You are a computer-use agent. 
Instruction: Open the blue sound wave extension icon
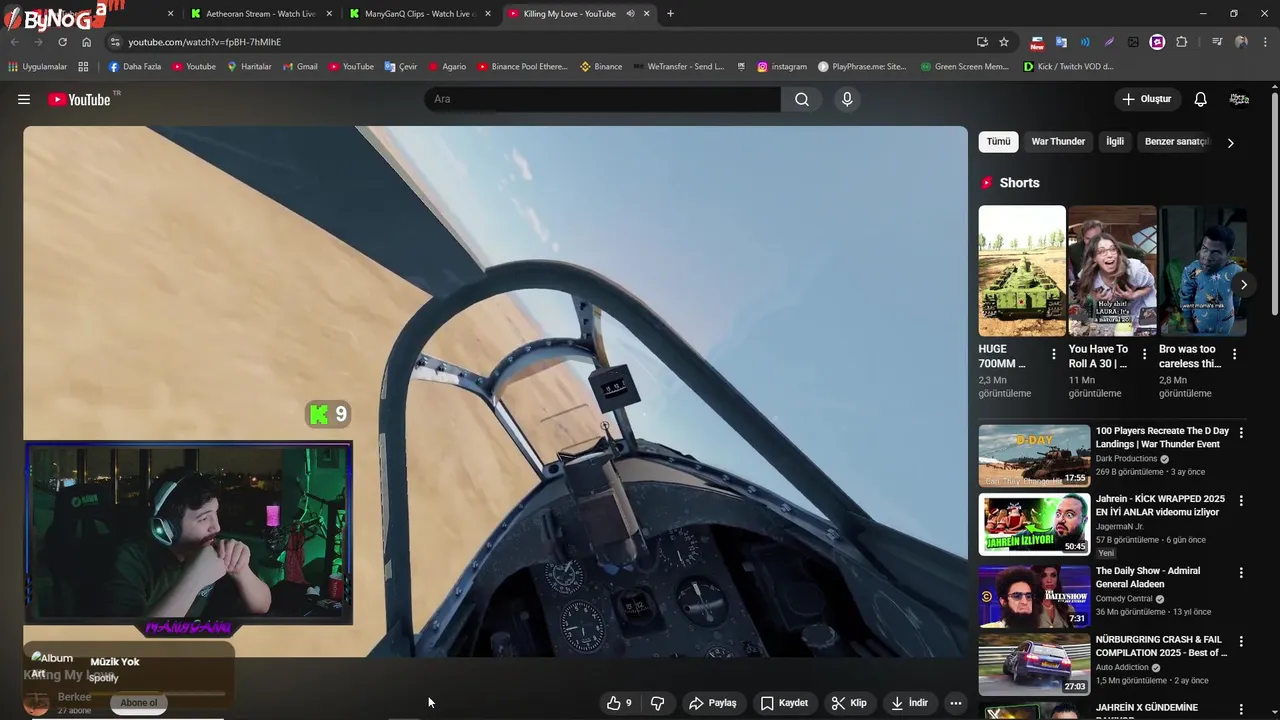tap(1085, 42)
